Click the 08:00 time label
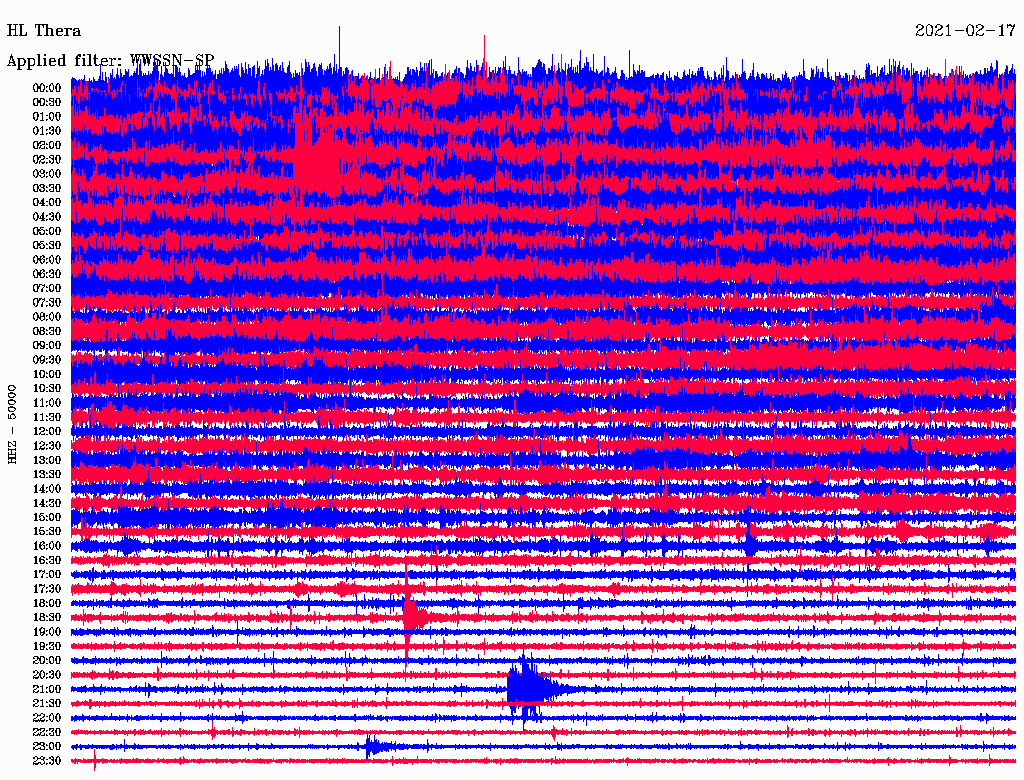Image resolution: width=1024 pixels, height=780 pixels. (47, 317)
